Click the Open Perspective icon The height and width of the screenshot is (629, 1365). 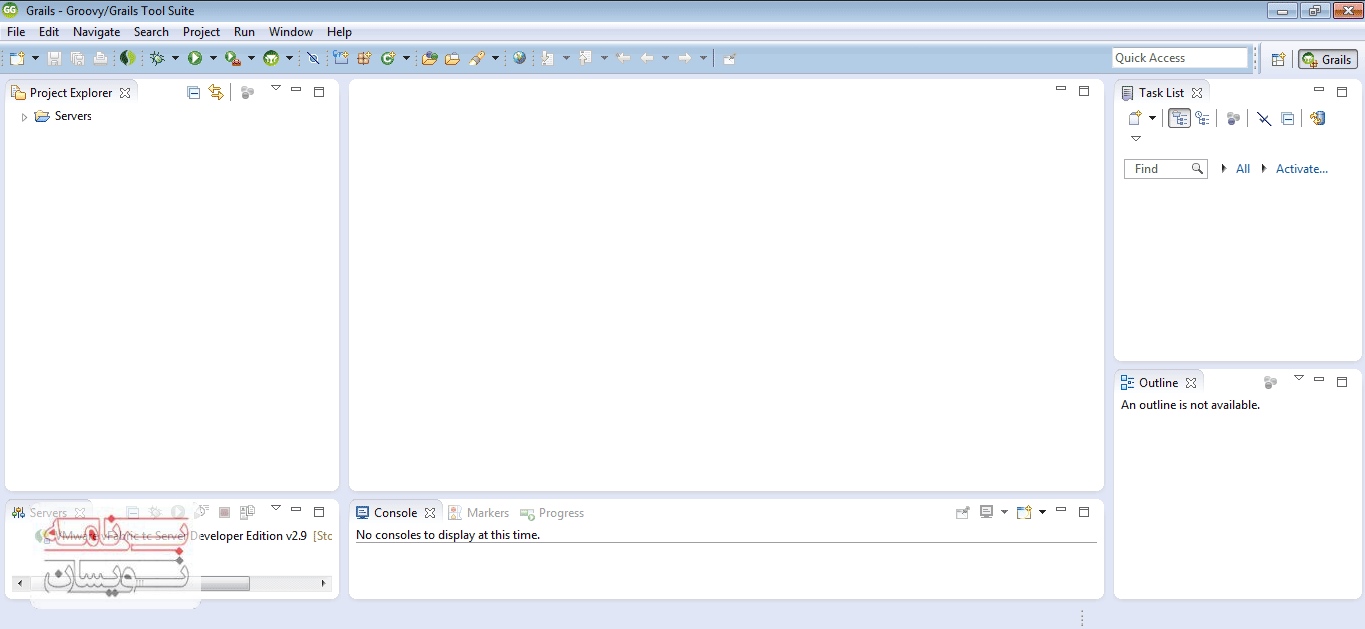[x=1278, y=59]
